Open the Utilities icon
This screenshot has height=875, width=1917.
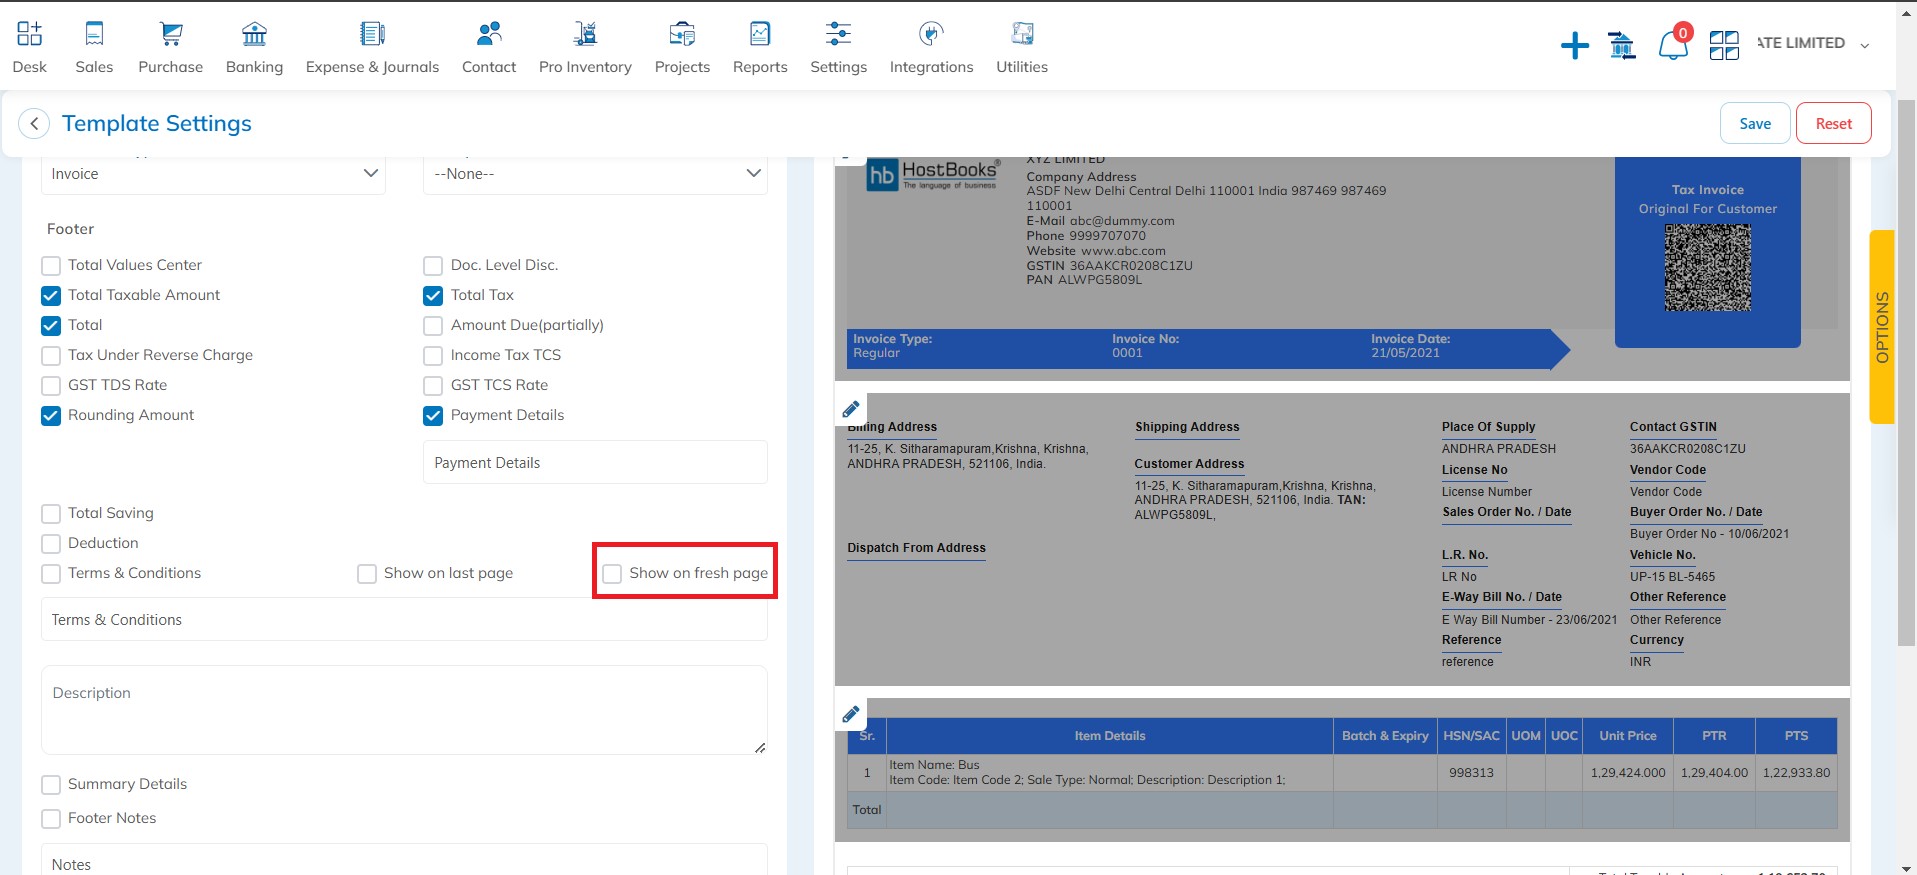(x=1022, y=34)
